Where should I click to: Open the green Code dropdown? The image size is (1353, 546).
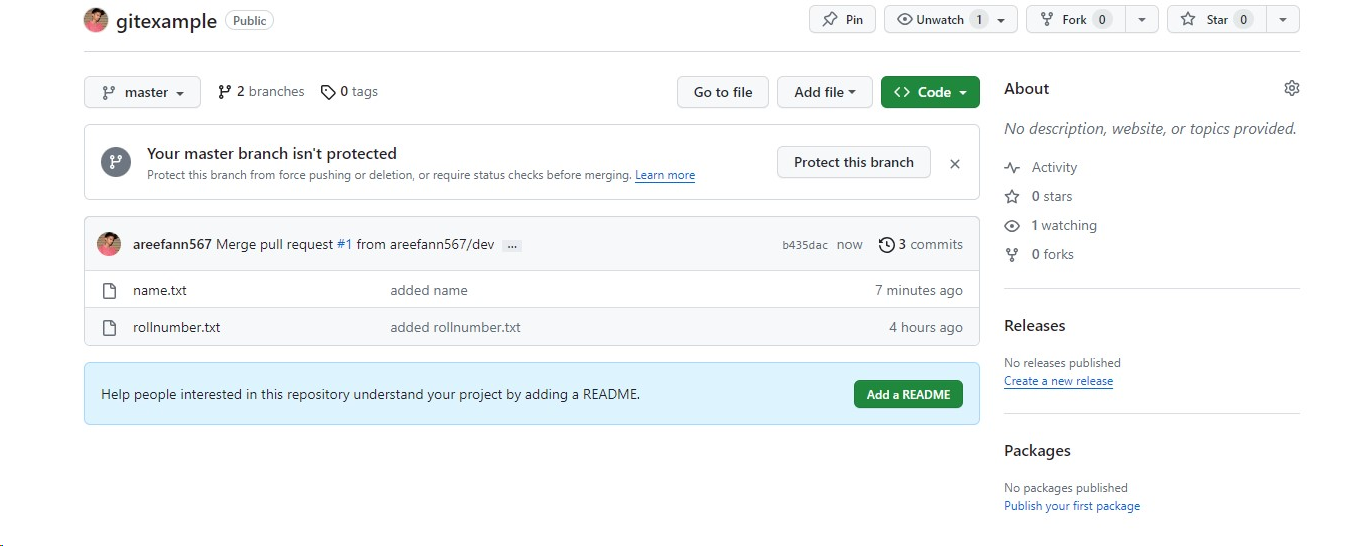click(x=930, y=92)
